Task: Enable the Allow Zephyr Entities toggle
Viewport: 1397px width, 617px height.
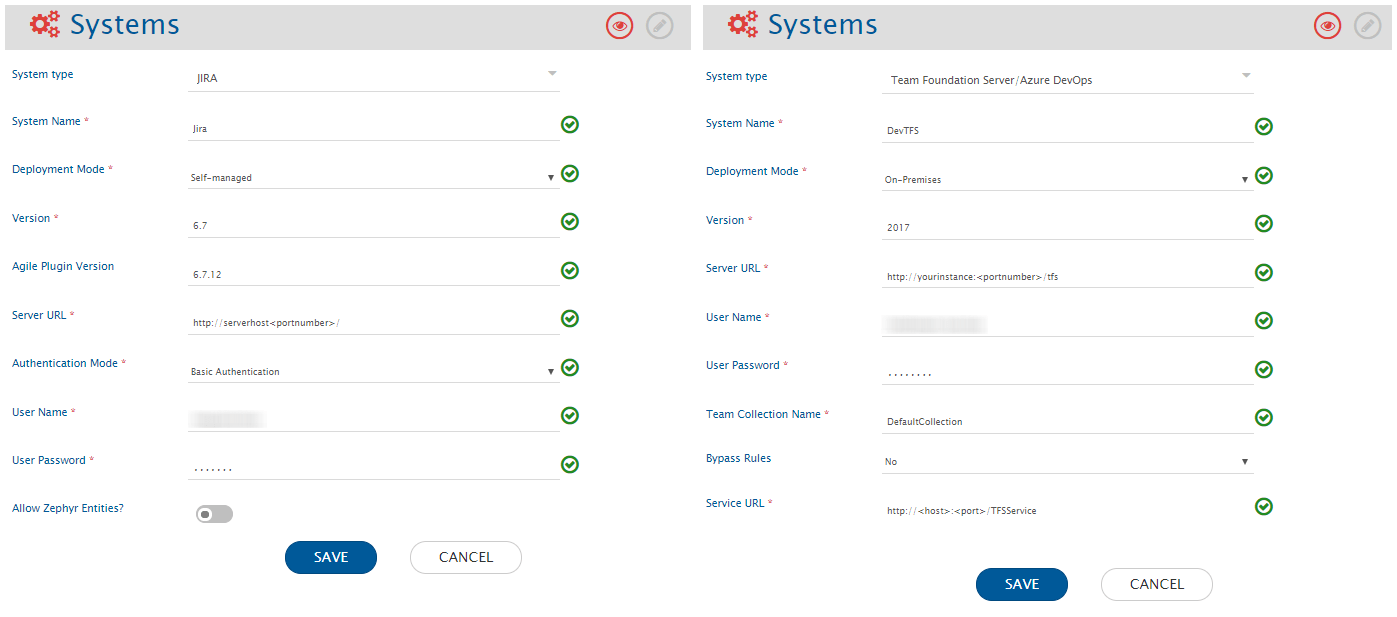Action: [214, 514]
